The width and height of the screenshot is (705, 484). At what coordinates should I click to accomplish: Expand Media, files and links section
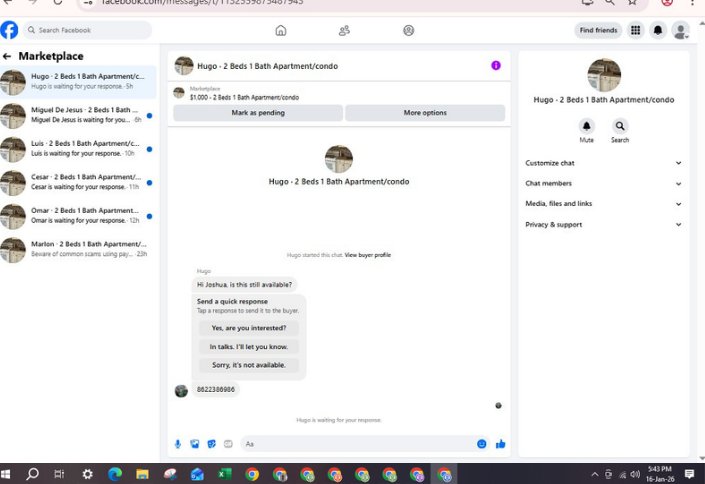[x=603, y=204]
